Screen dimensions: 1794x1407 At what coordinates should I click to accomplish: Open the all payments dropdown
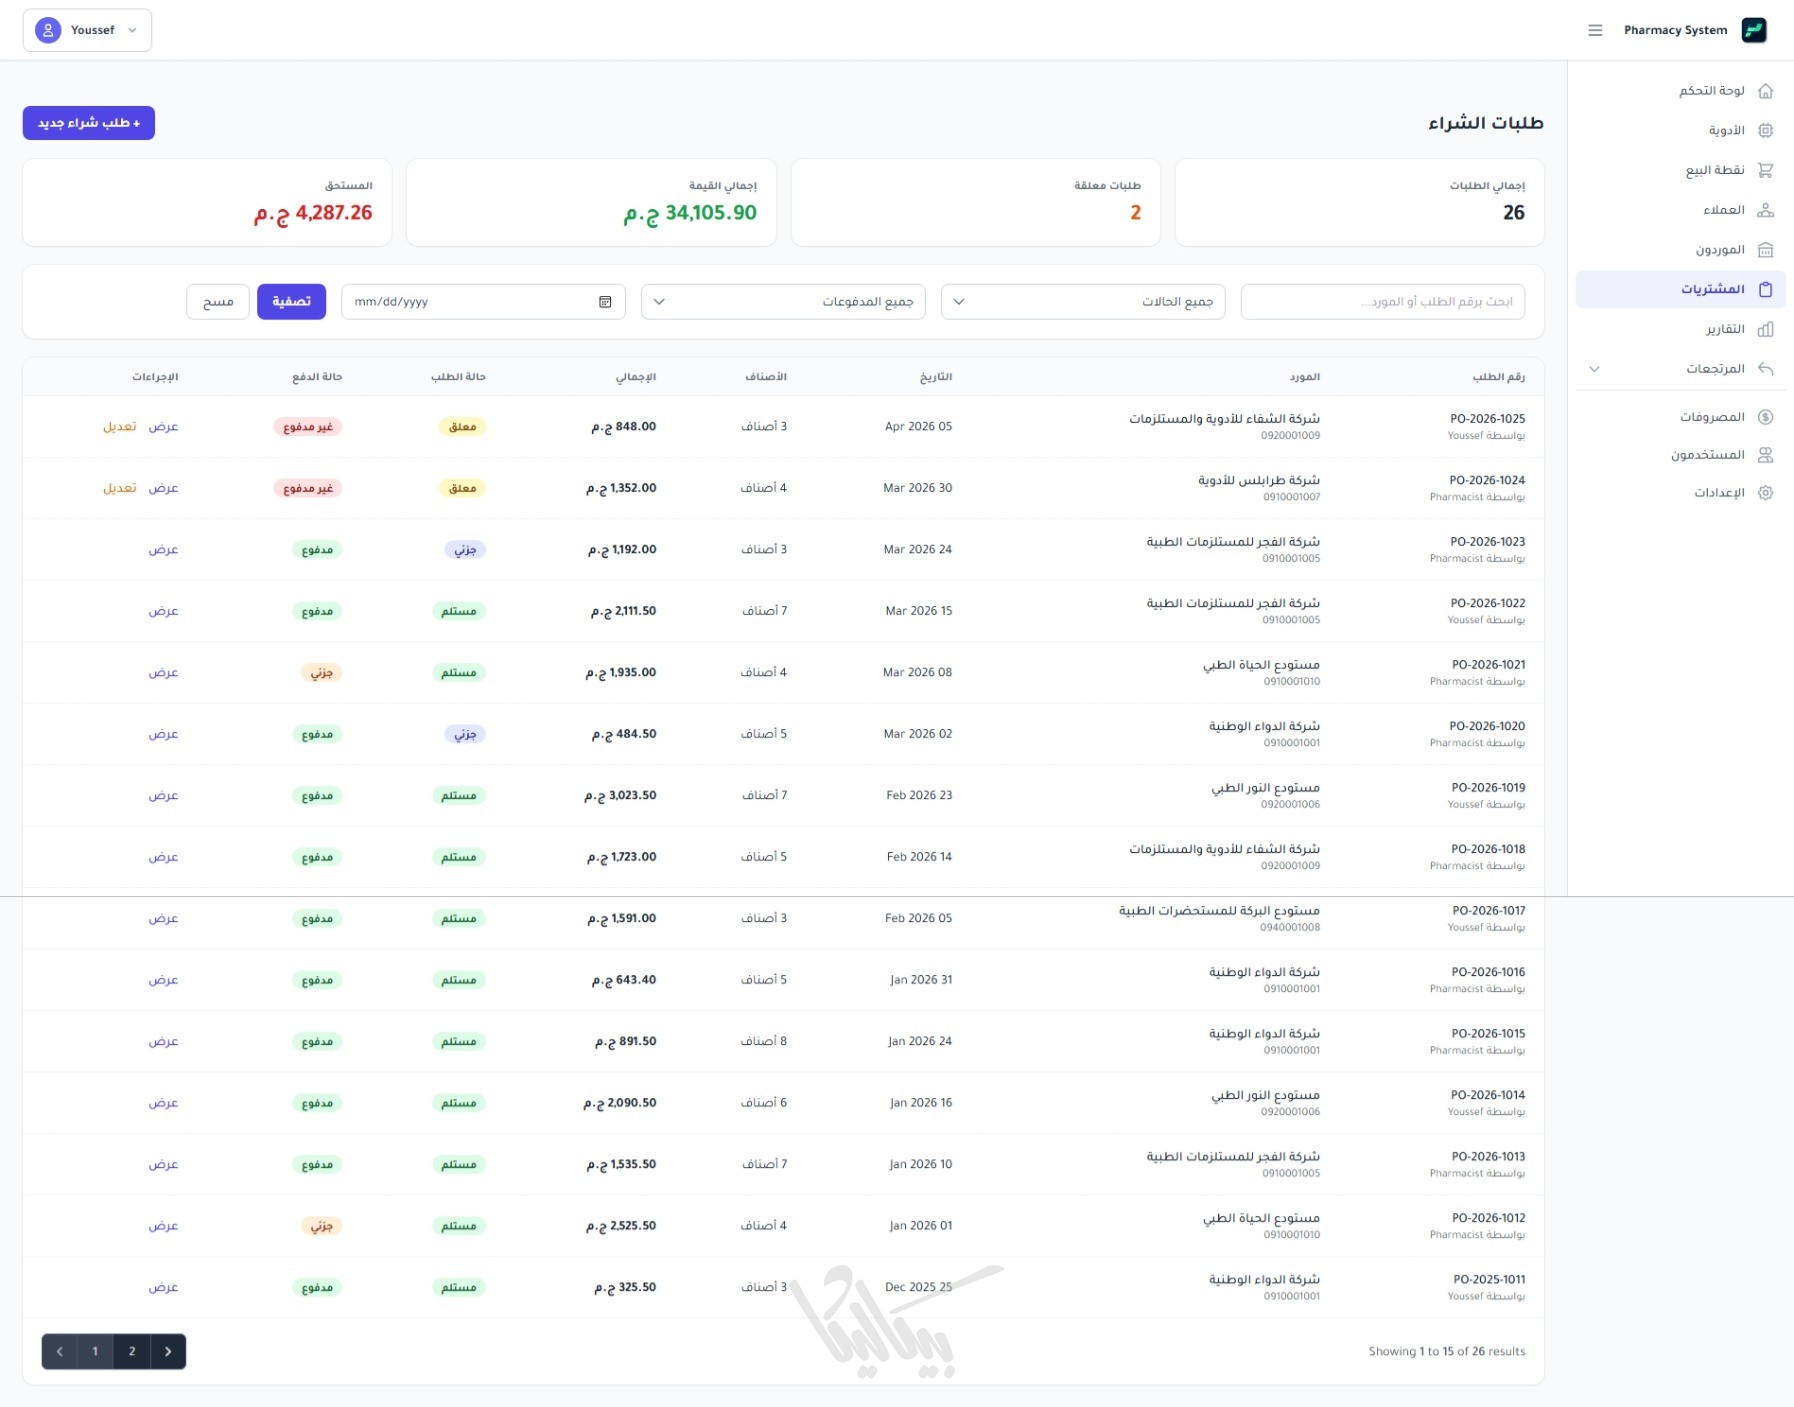(782, 302)
